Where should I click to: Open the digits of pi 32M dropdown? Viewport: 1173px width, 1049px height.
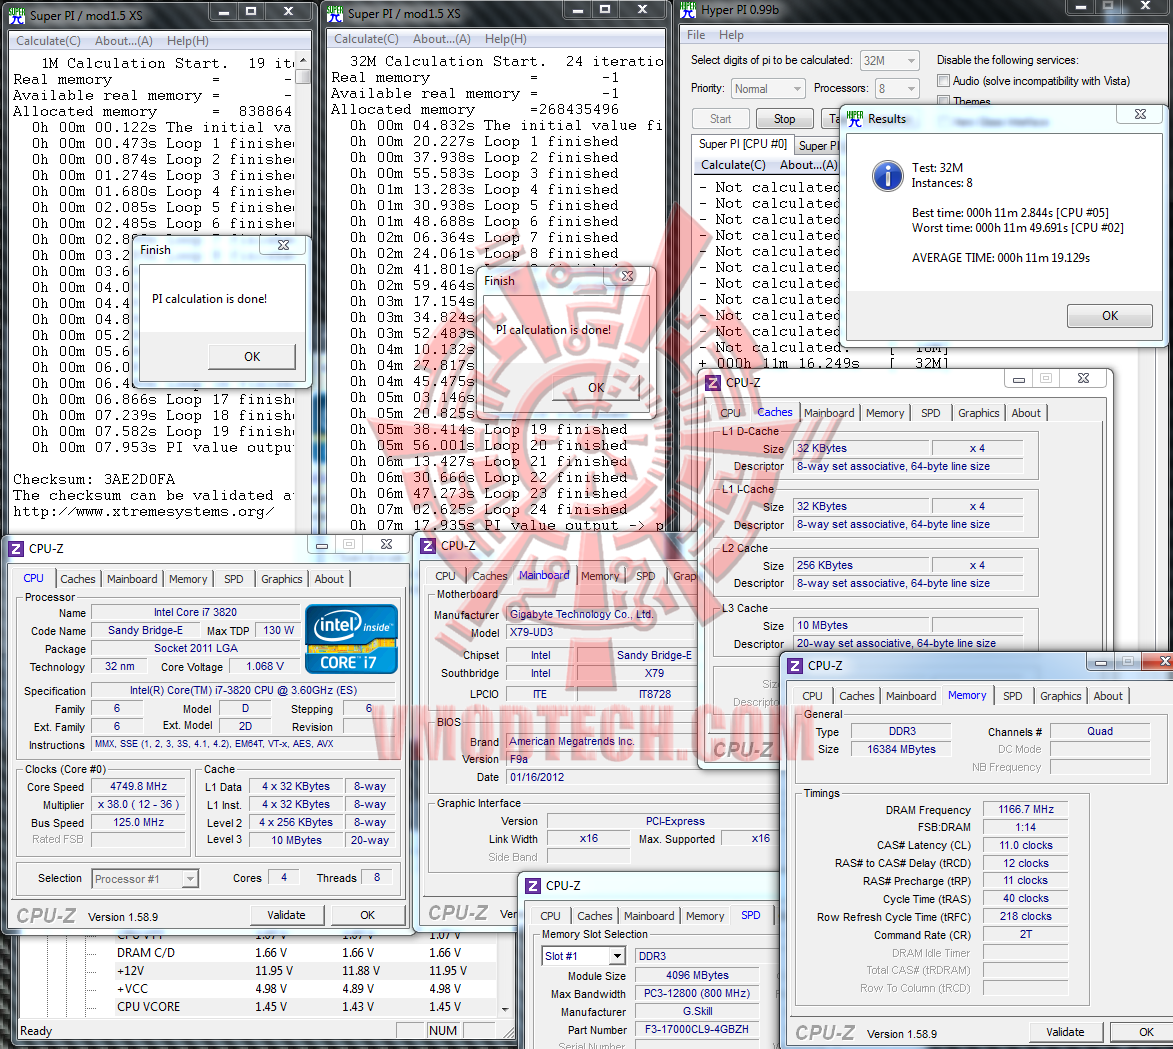[889, 61]
